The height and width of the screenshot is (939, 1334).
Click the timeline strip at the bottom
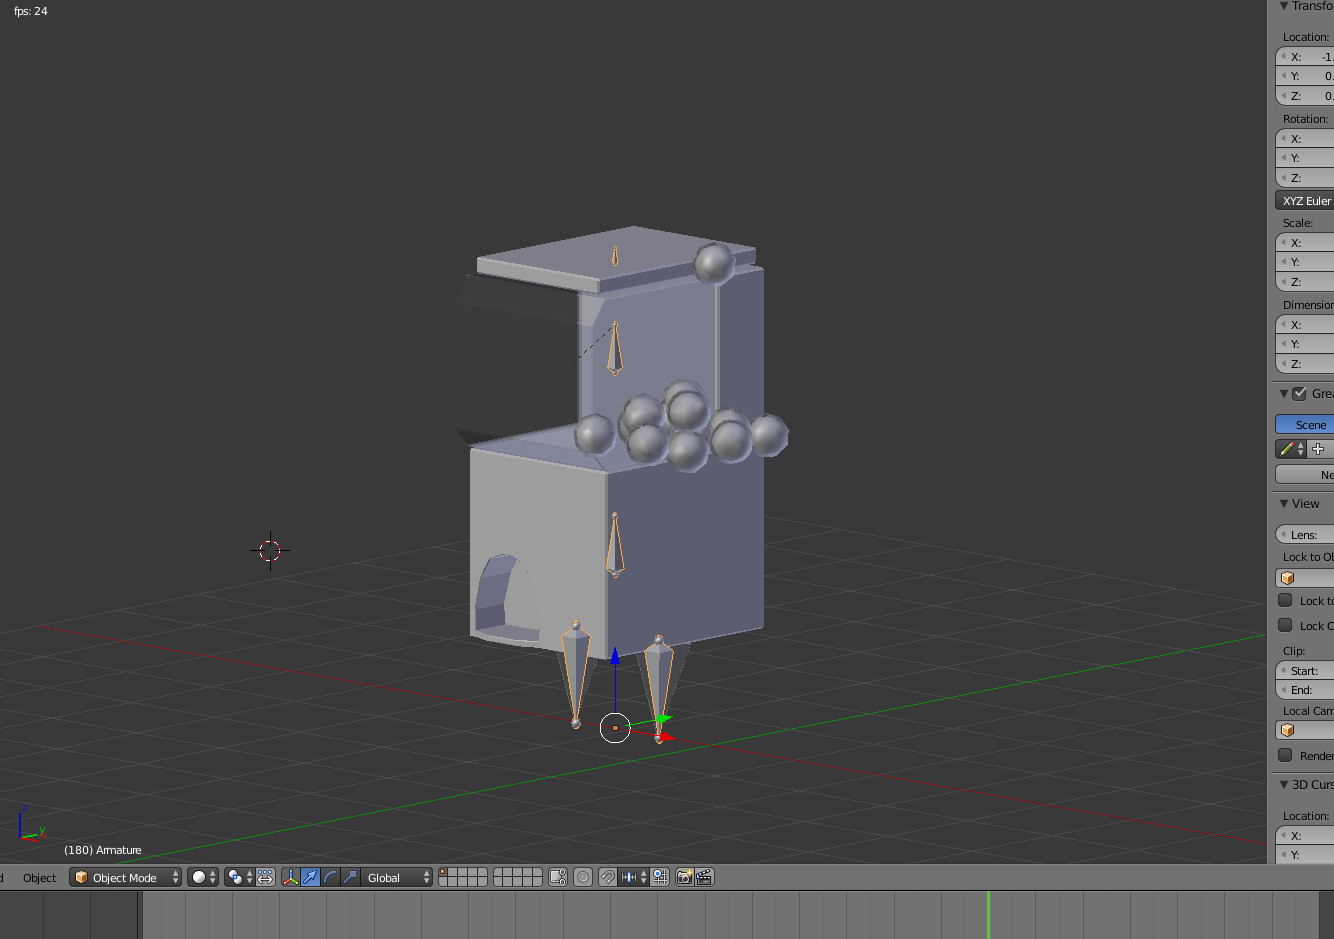660,915
